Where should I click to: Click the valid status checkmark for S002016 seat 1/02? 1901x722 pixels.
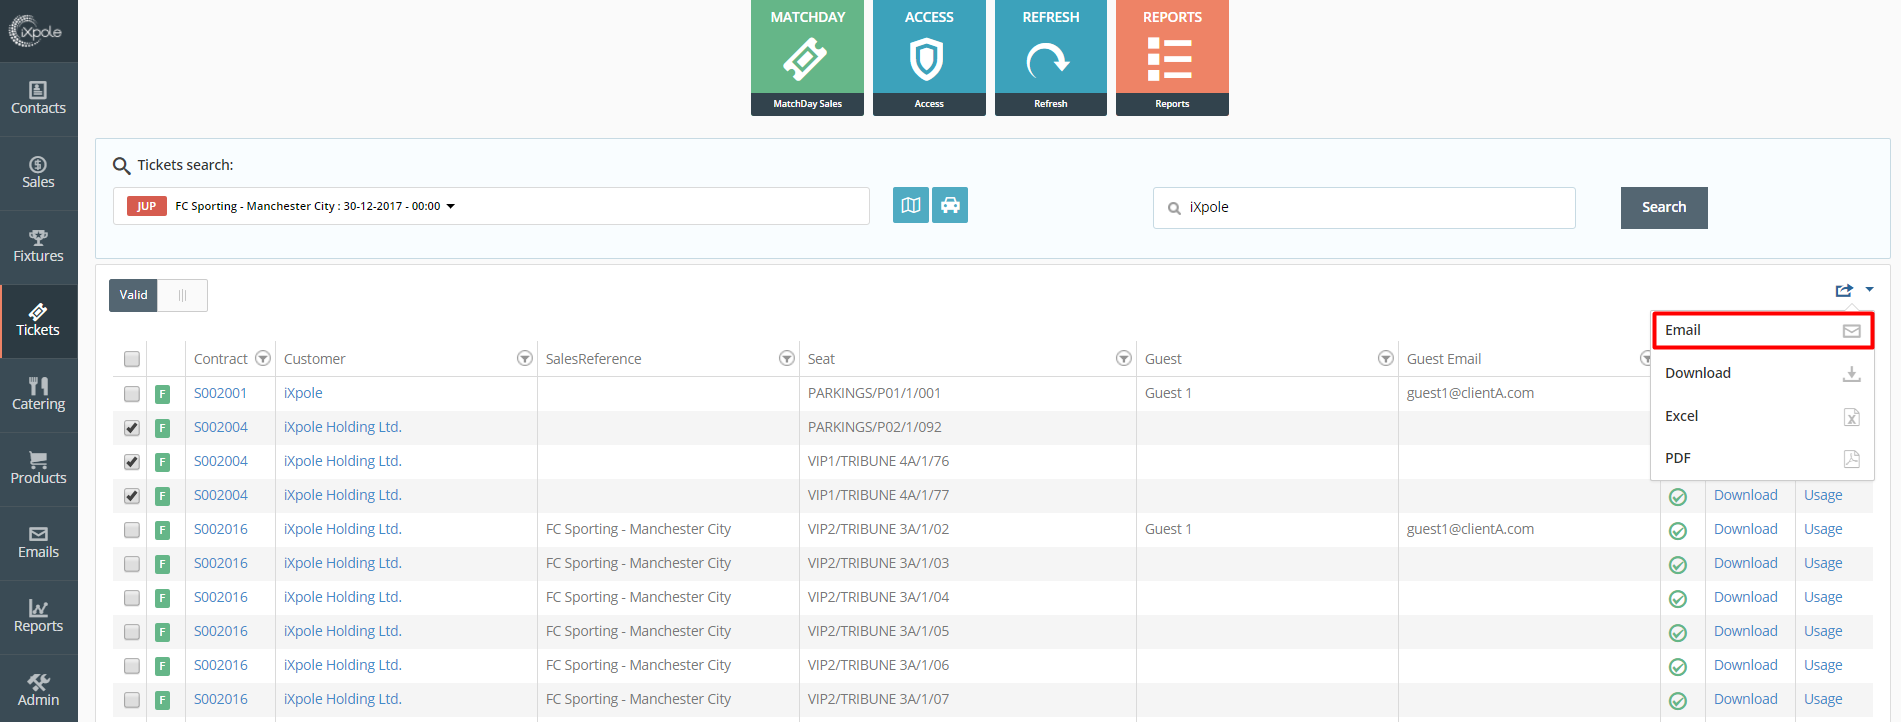[1678, 531]
